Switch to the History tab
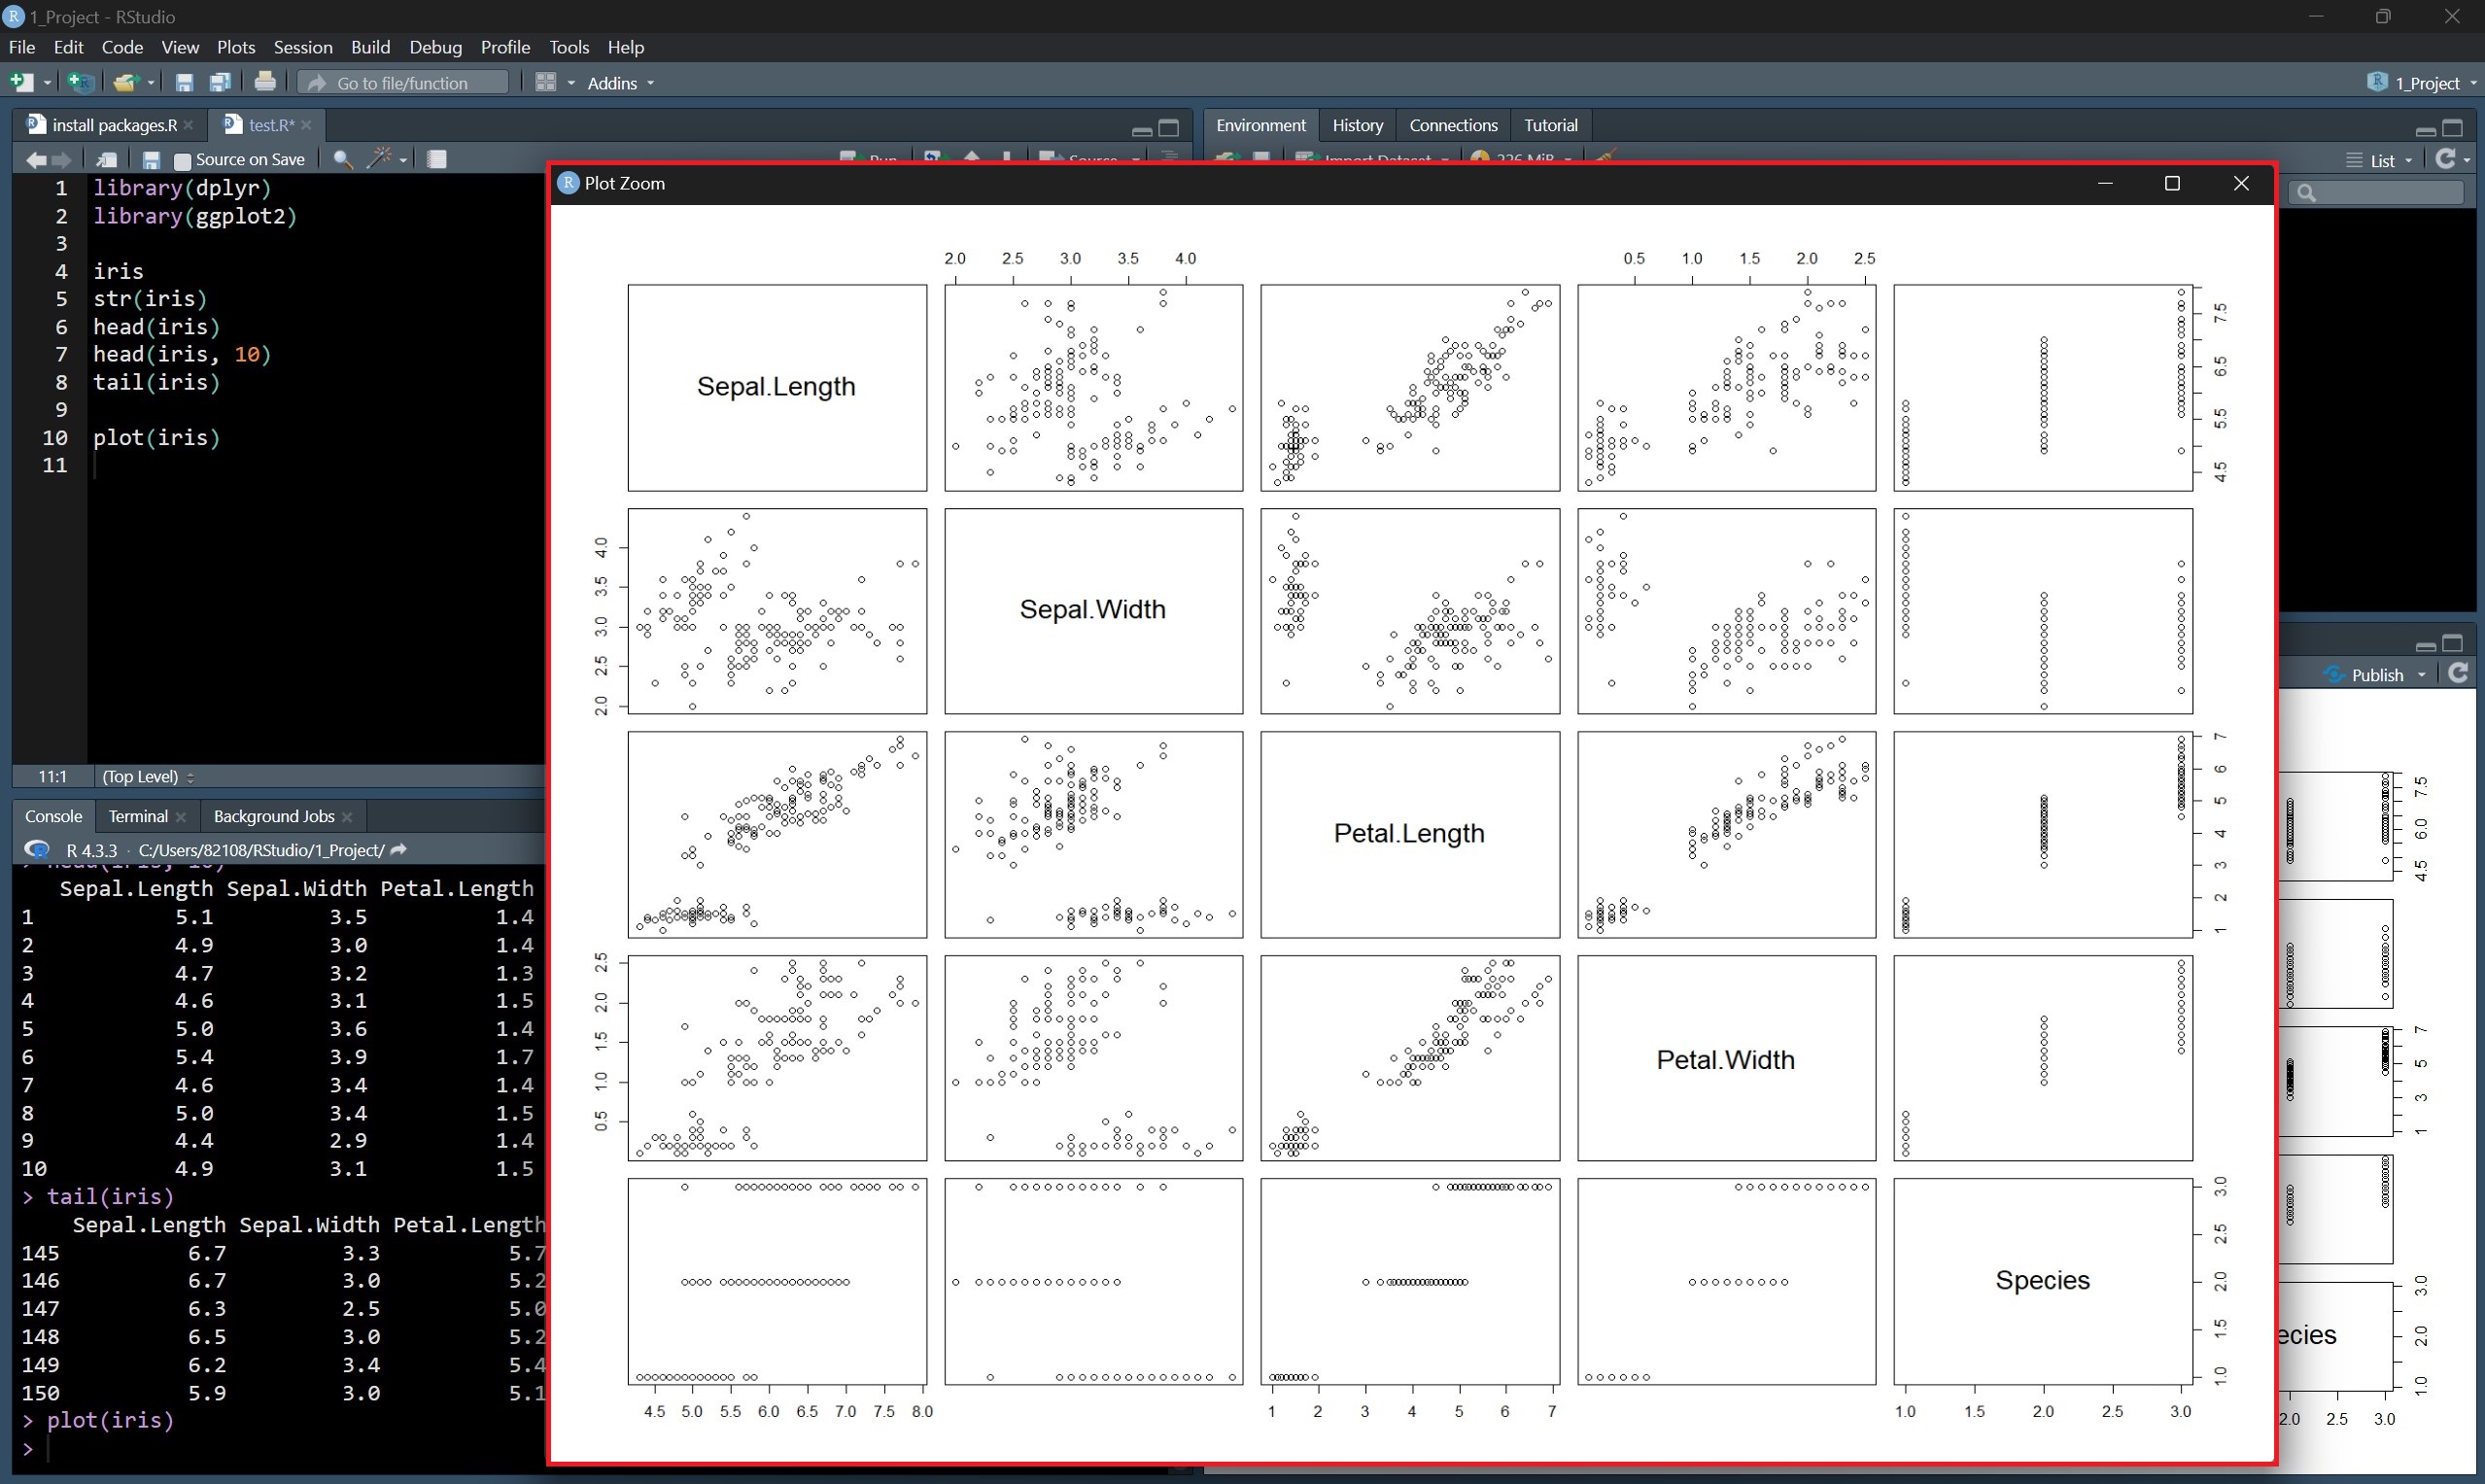 click(1357, 125)
